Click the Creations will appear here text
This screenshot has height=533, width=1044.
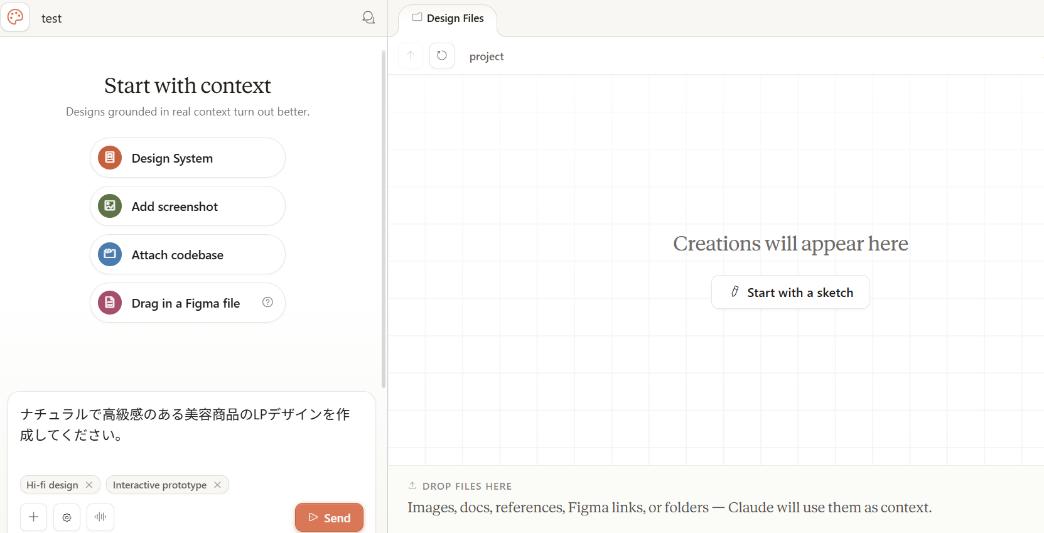[790, 244]
